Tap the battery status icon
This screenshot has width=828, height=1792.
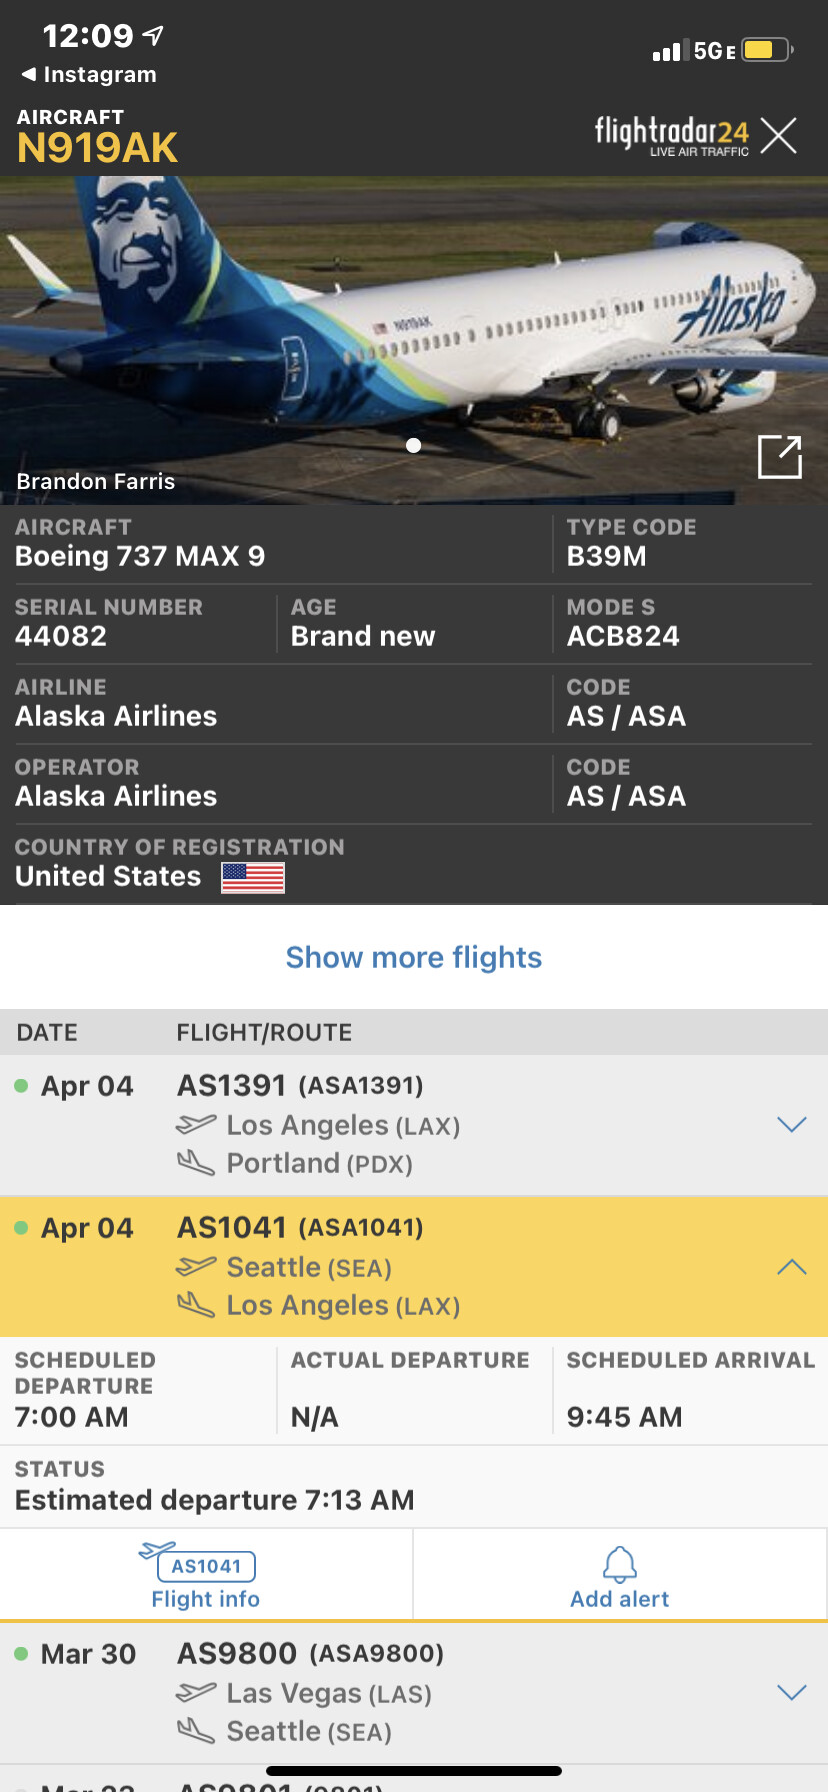pyautogui.click(x=766, y=50)
